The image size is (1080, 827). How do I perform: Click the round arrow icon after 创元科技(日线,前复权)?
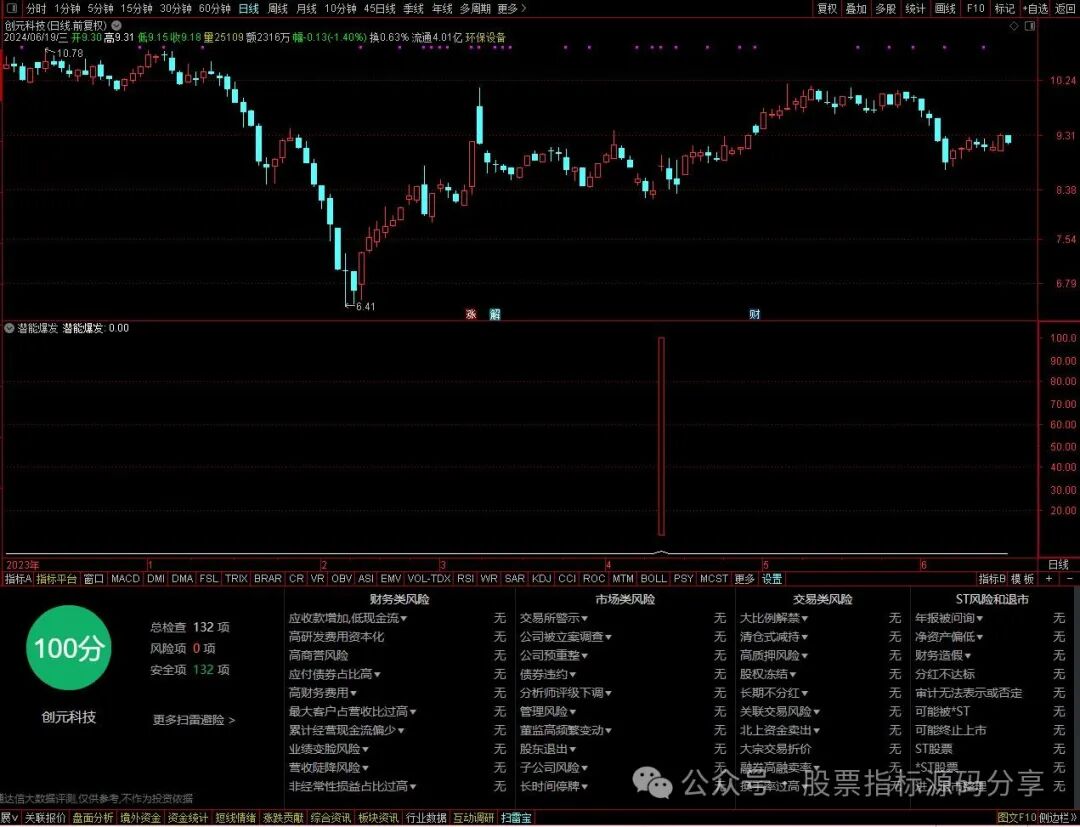[x=116, y=25]
